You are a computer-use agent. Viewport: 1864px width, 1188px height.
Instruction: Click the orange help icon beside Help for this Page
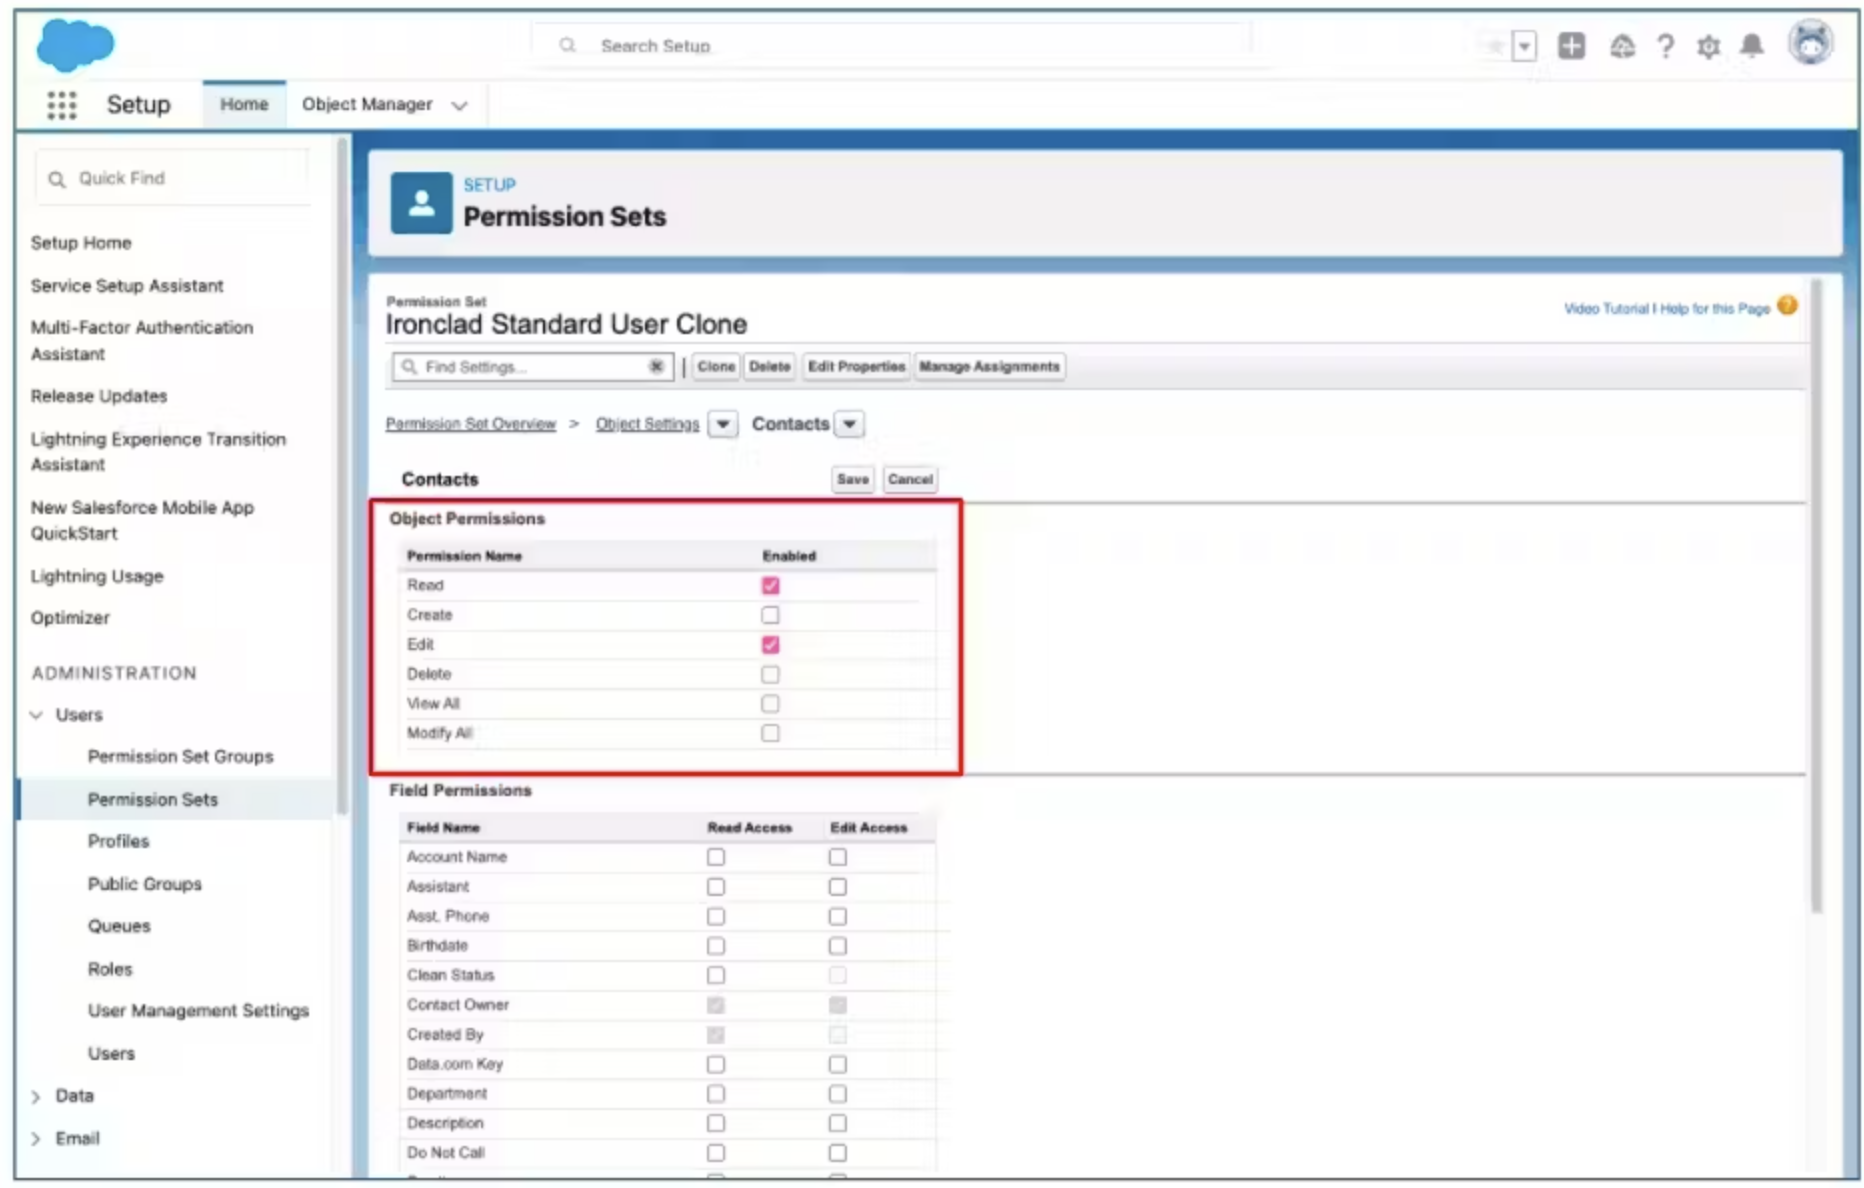click(1787, 306)
